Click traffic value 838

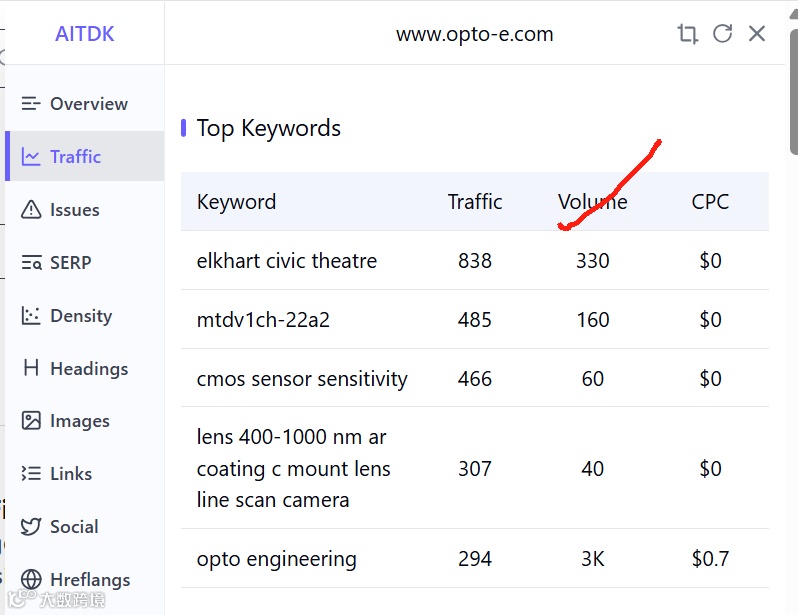[x=475, y=261]
